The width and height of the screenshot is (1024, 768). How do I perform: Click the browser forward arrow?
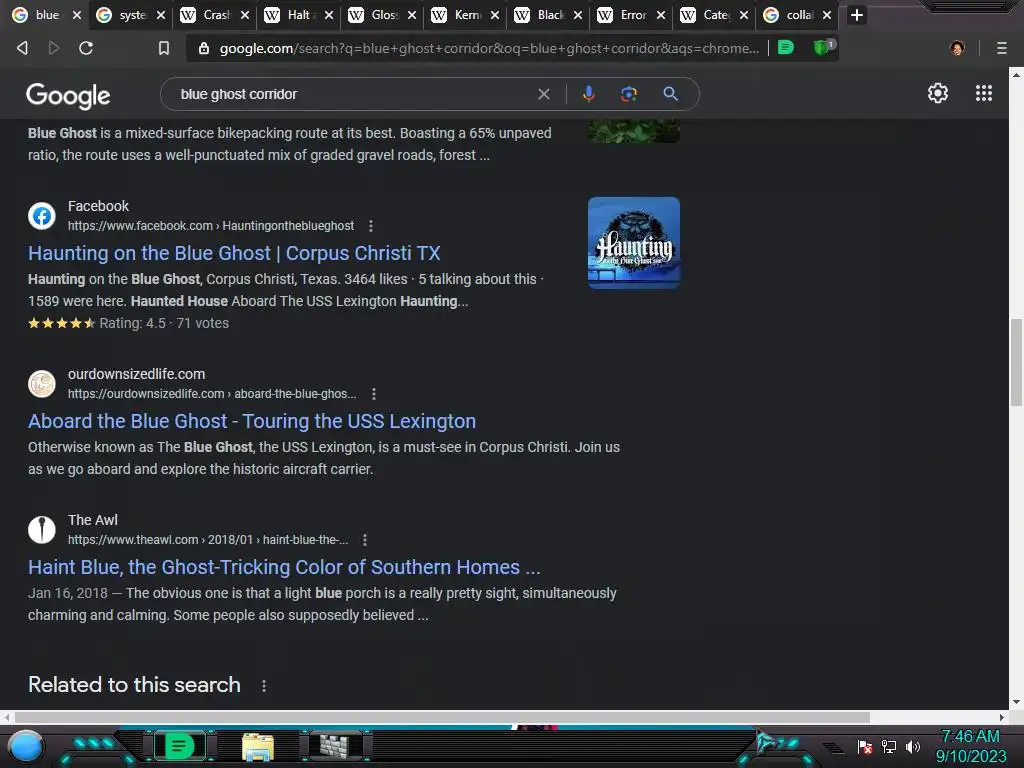[x=54, y=48]
